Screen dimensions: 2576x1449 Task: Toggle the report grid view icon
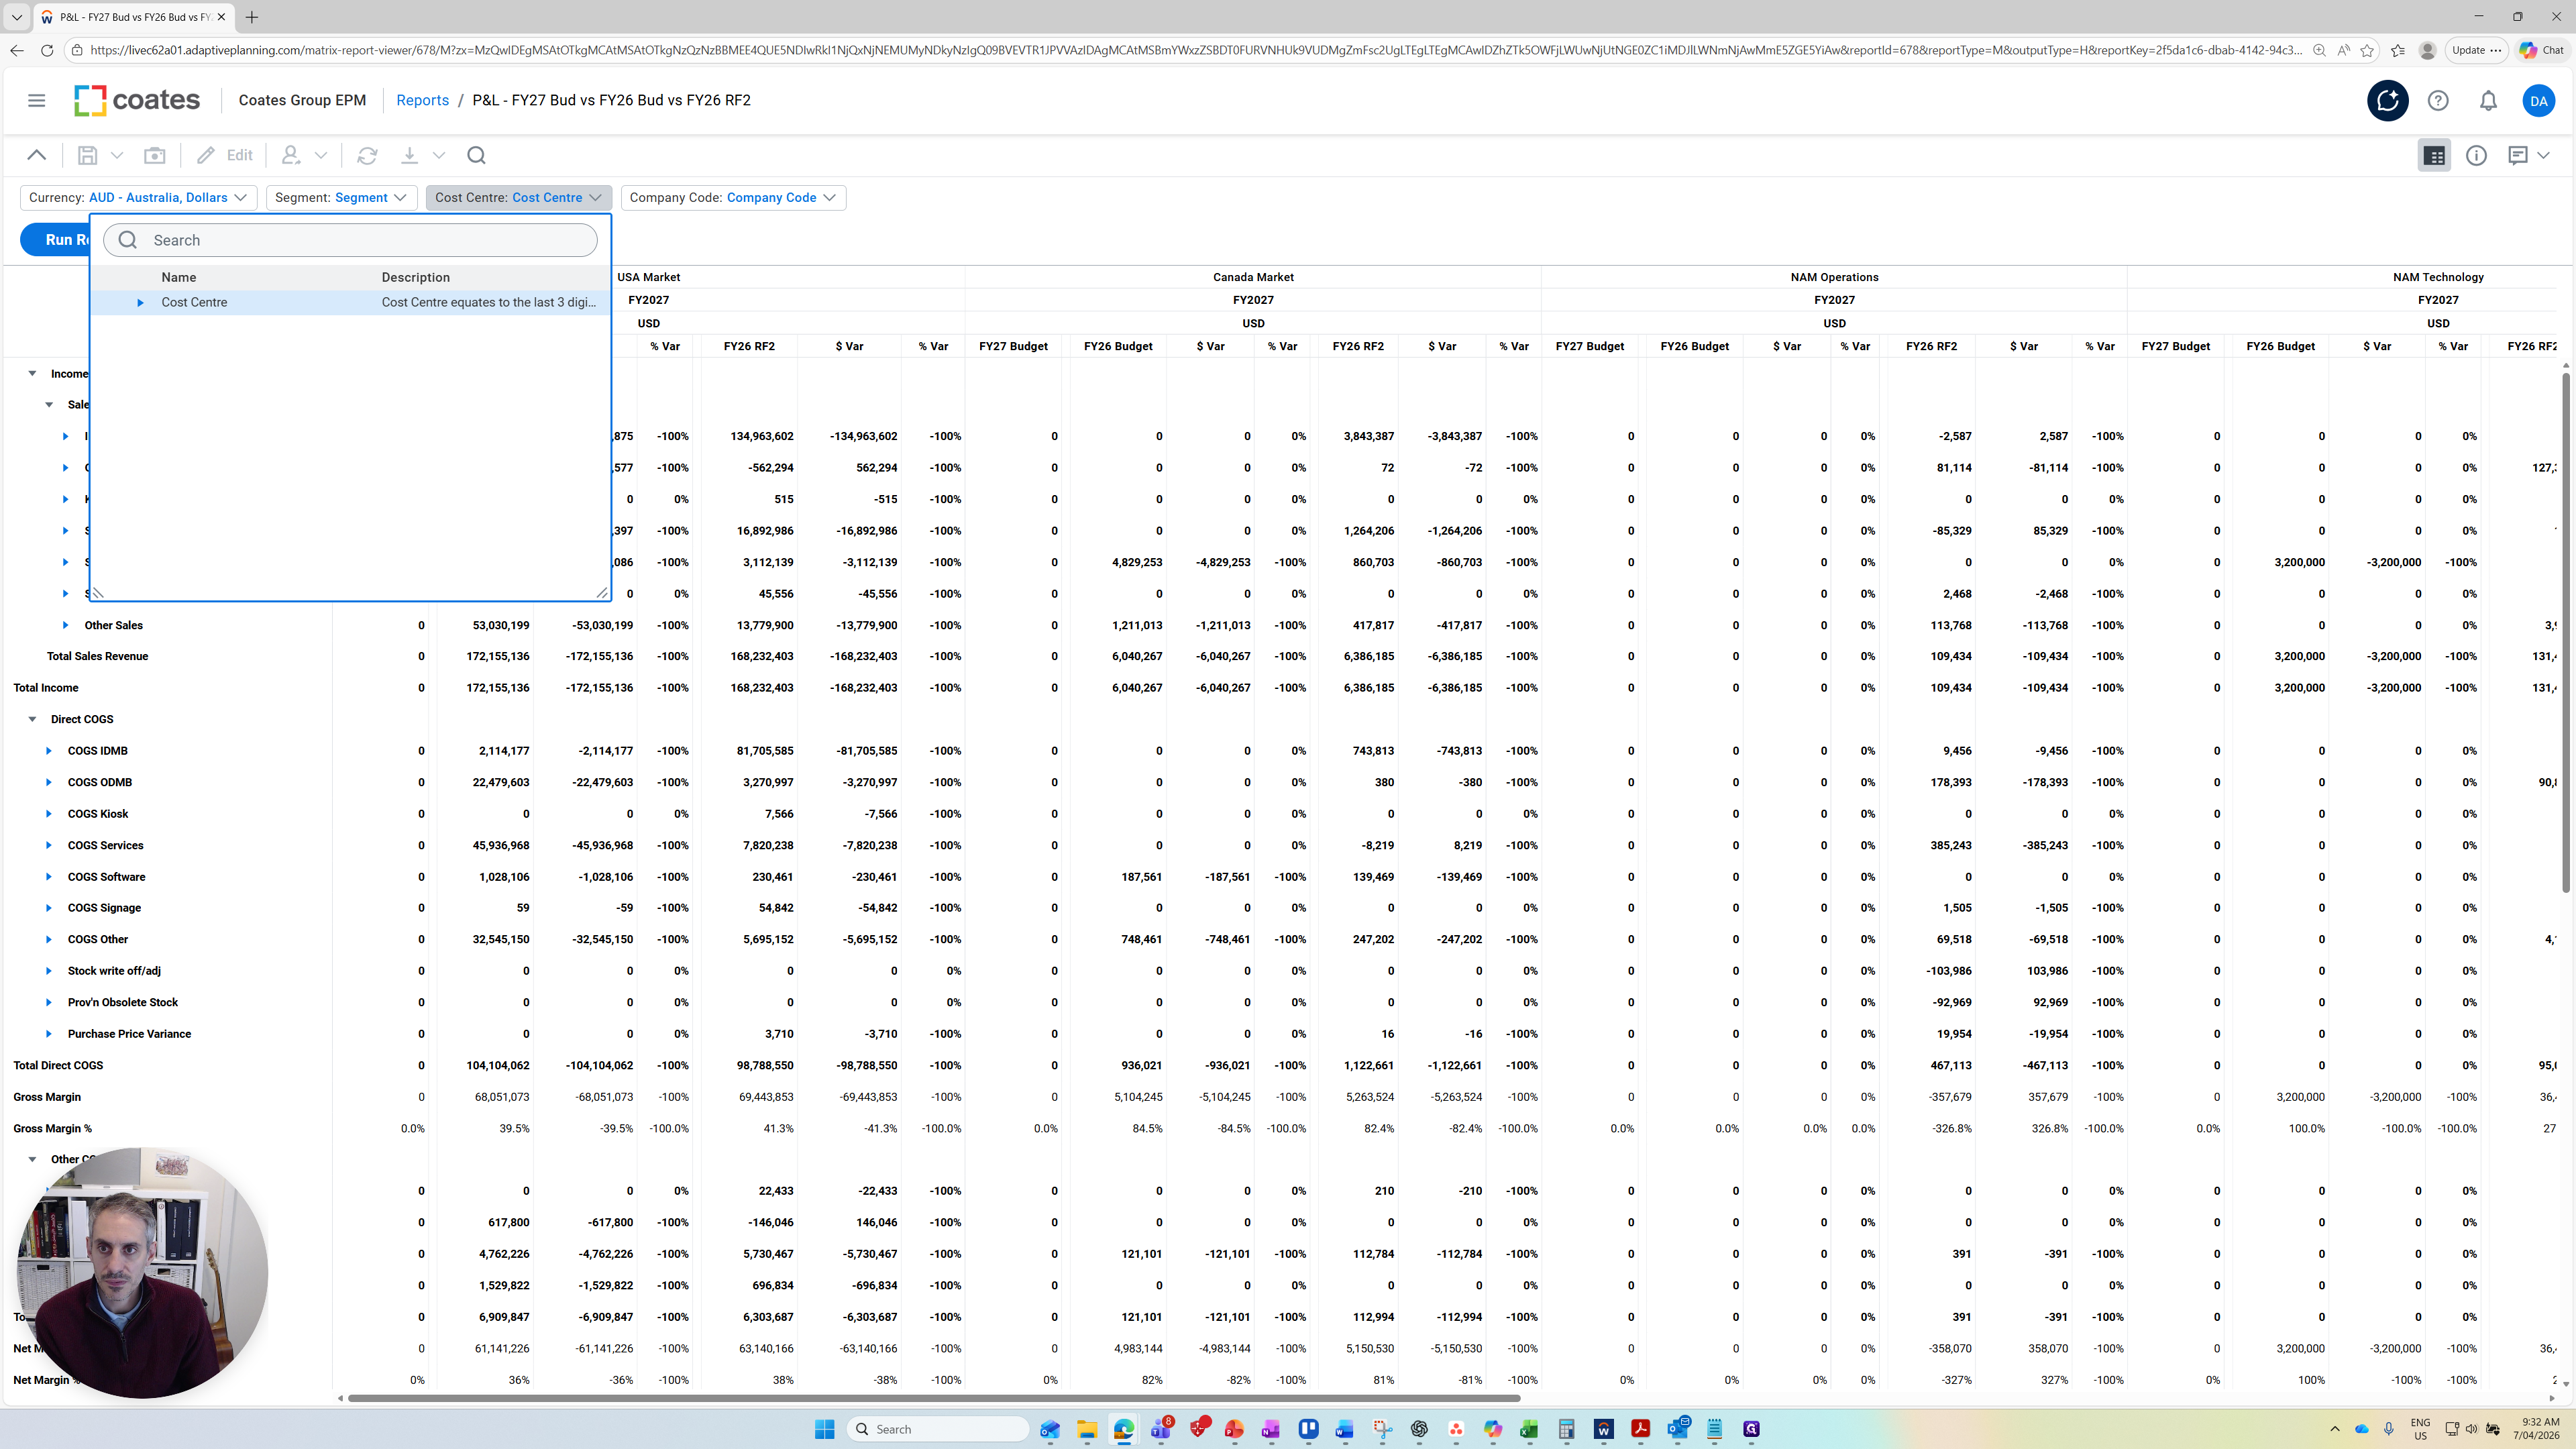pyautogui.click(x=2434, y=155)
